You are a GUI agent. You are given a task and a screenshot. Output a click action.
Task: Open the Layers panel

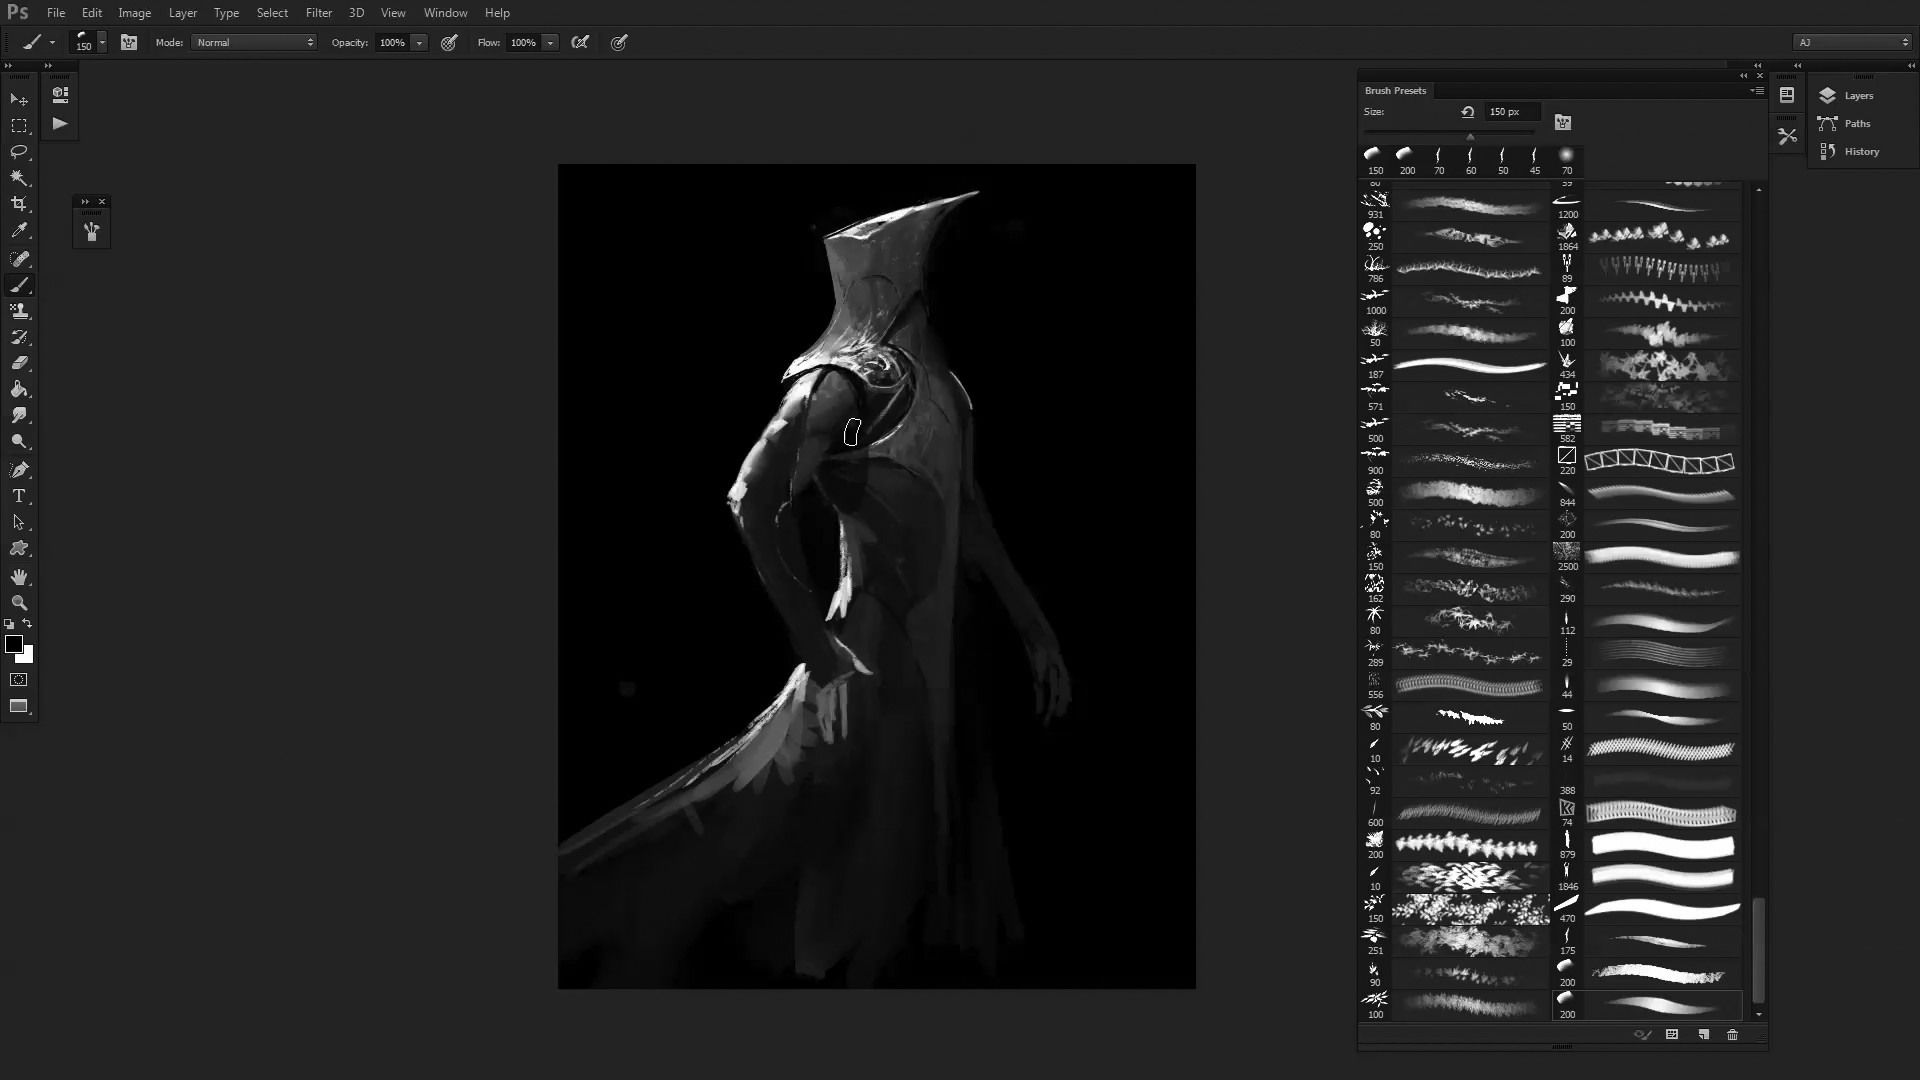pos(1857,96)
